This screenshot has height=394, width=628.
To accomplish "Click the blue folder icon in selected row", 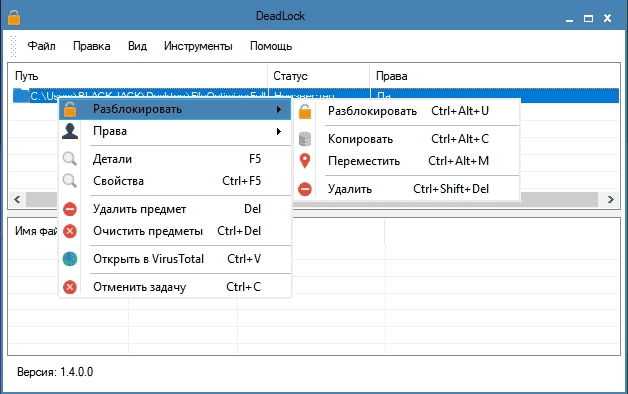I will point(21,96).
